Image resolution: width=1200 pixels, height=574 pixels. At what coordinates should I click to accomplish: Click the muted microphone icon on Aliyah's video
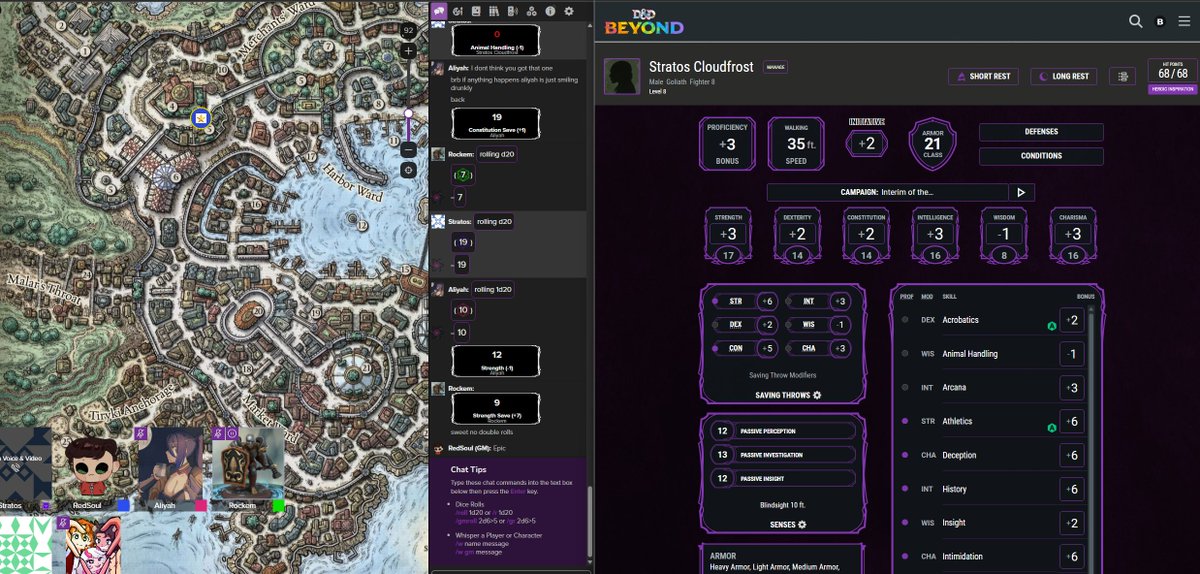143,433
